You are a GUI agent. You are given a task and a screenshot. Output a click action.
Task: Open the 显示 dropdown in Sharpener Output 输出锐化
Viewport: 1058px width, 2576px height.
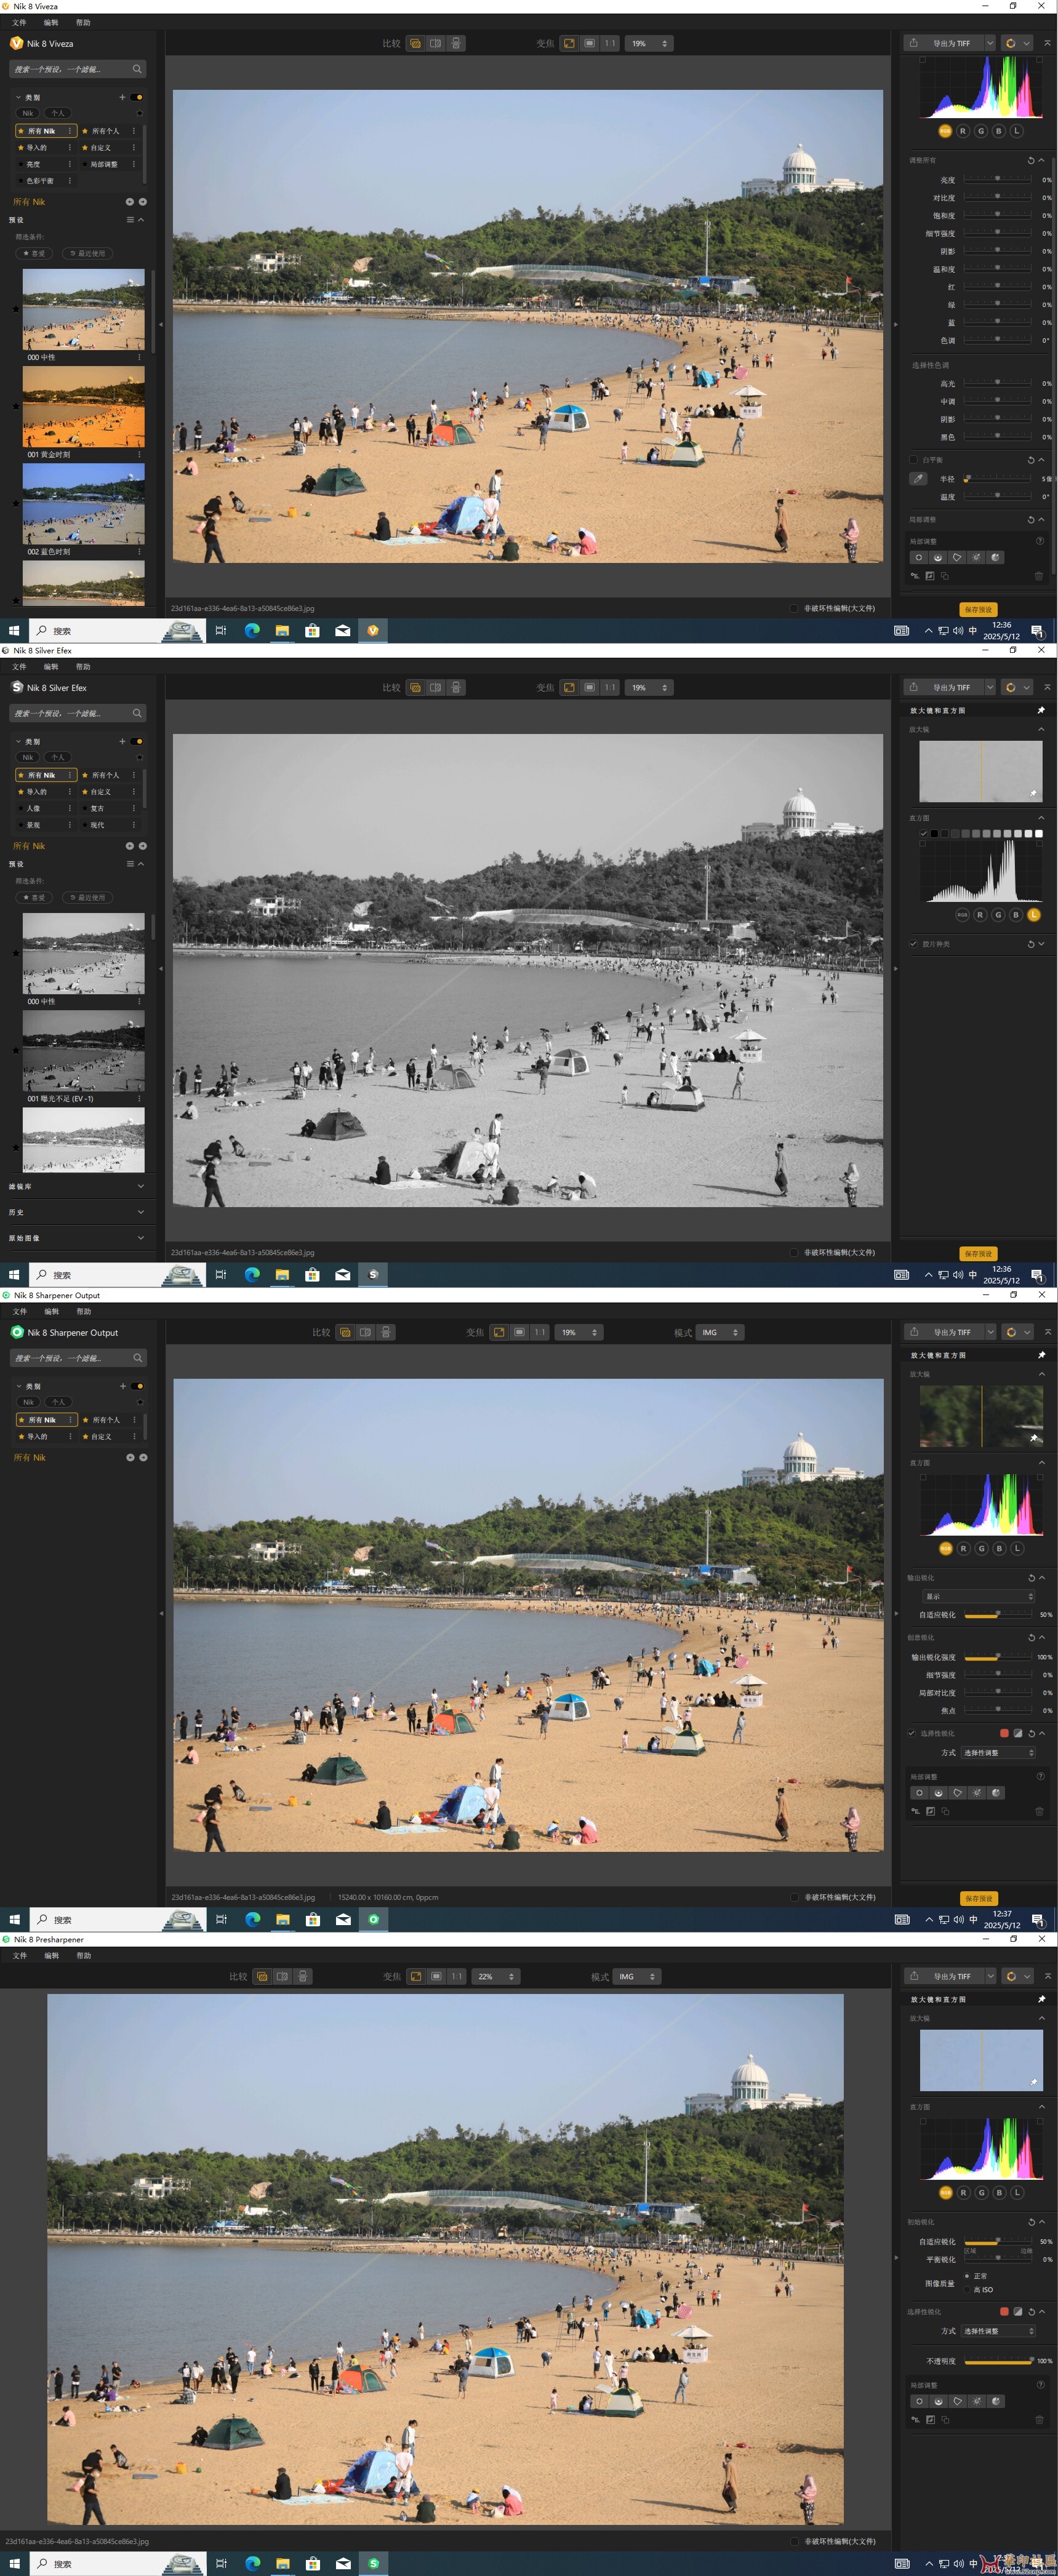tap(979, 1596)
